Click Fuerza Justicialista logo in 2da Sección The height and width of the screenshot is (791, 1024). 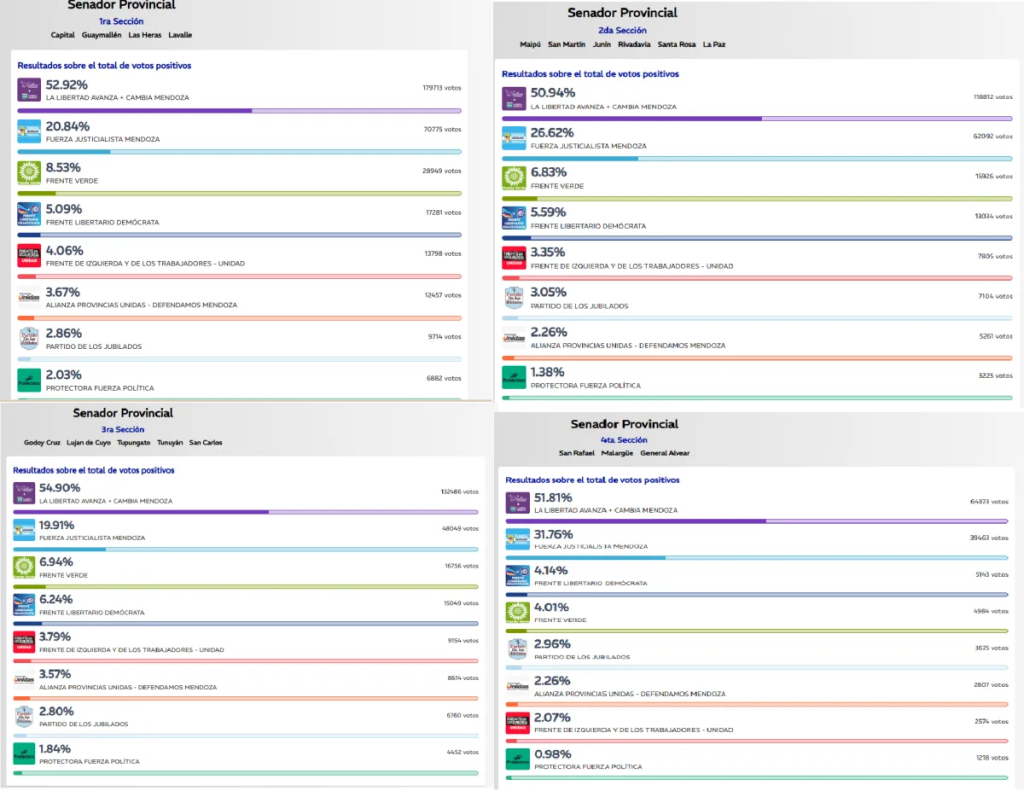pyautogui.click(x=514, y=138)
